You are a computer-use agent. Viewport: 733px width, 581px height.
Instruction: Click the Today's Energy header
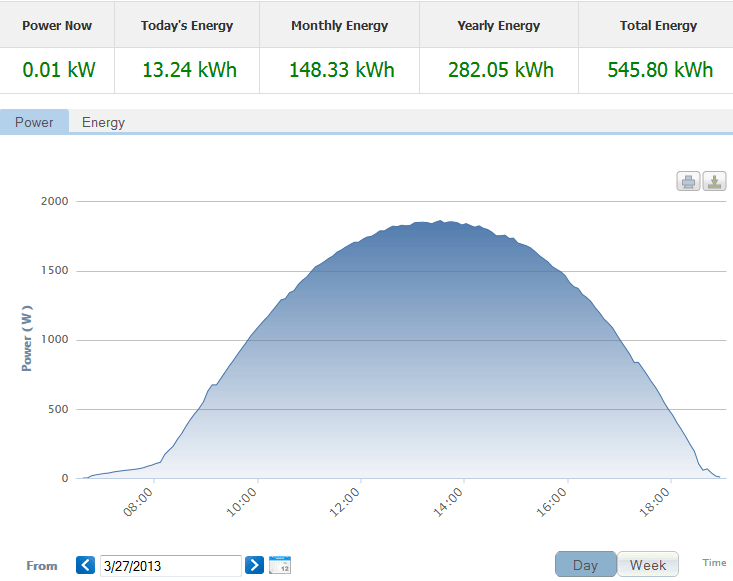187,26
